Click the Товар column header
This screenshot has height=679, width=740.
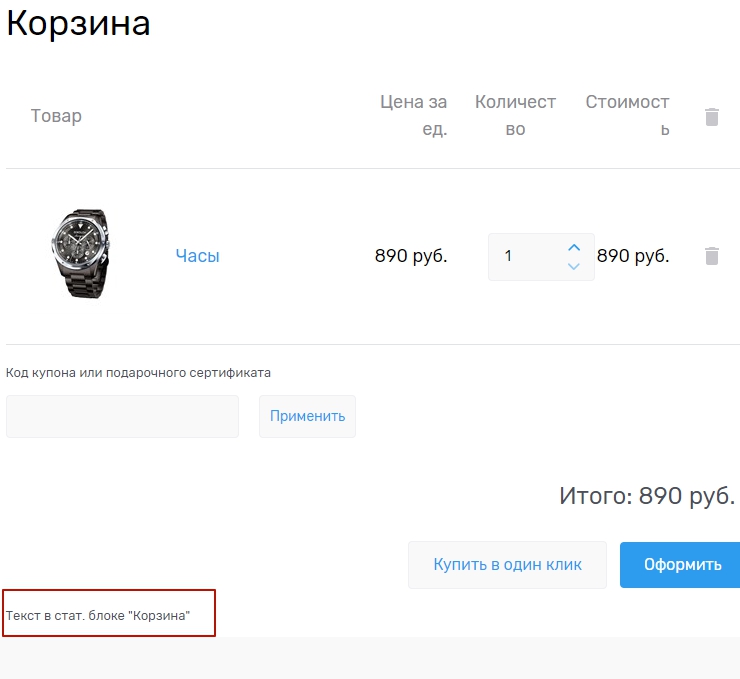coord(56,116)
